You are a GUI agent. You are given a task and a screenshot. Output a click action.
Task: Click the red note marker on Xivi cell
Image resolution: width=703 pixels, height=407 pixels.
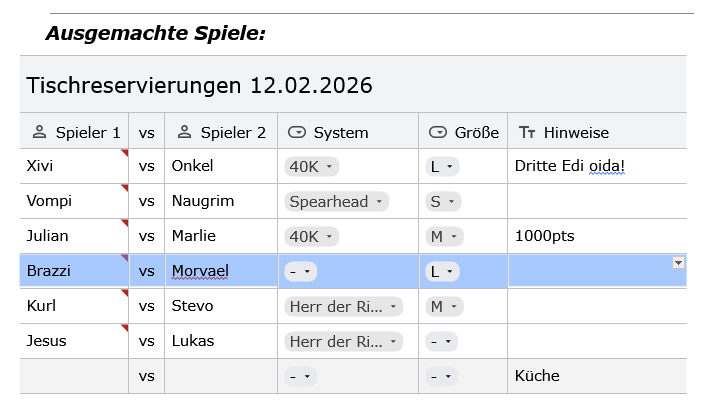click(x=125, y=153)
